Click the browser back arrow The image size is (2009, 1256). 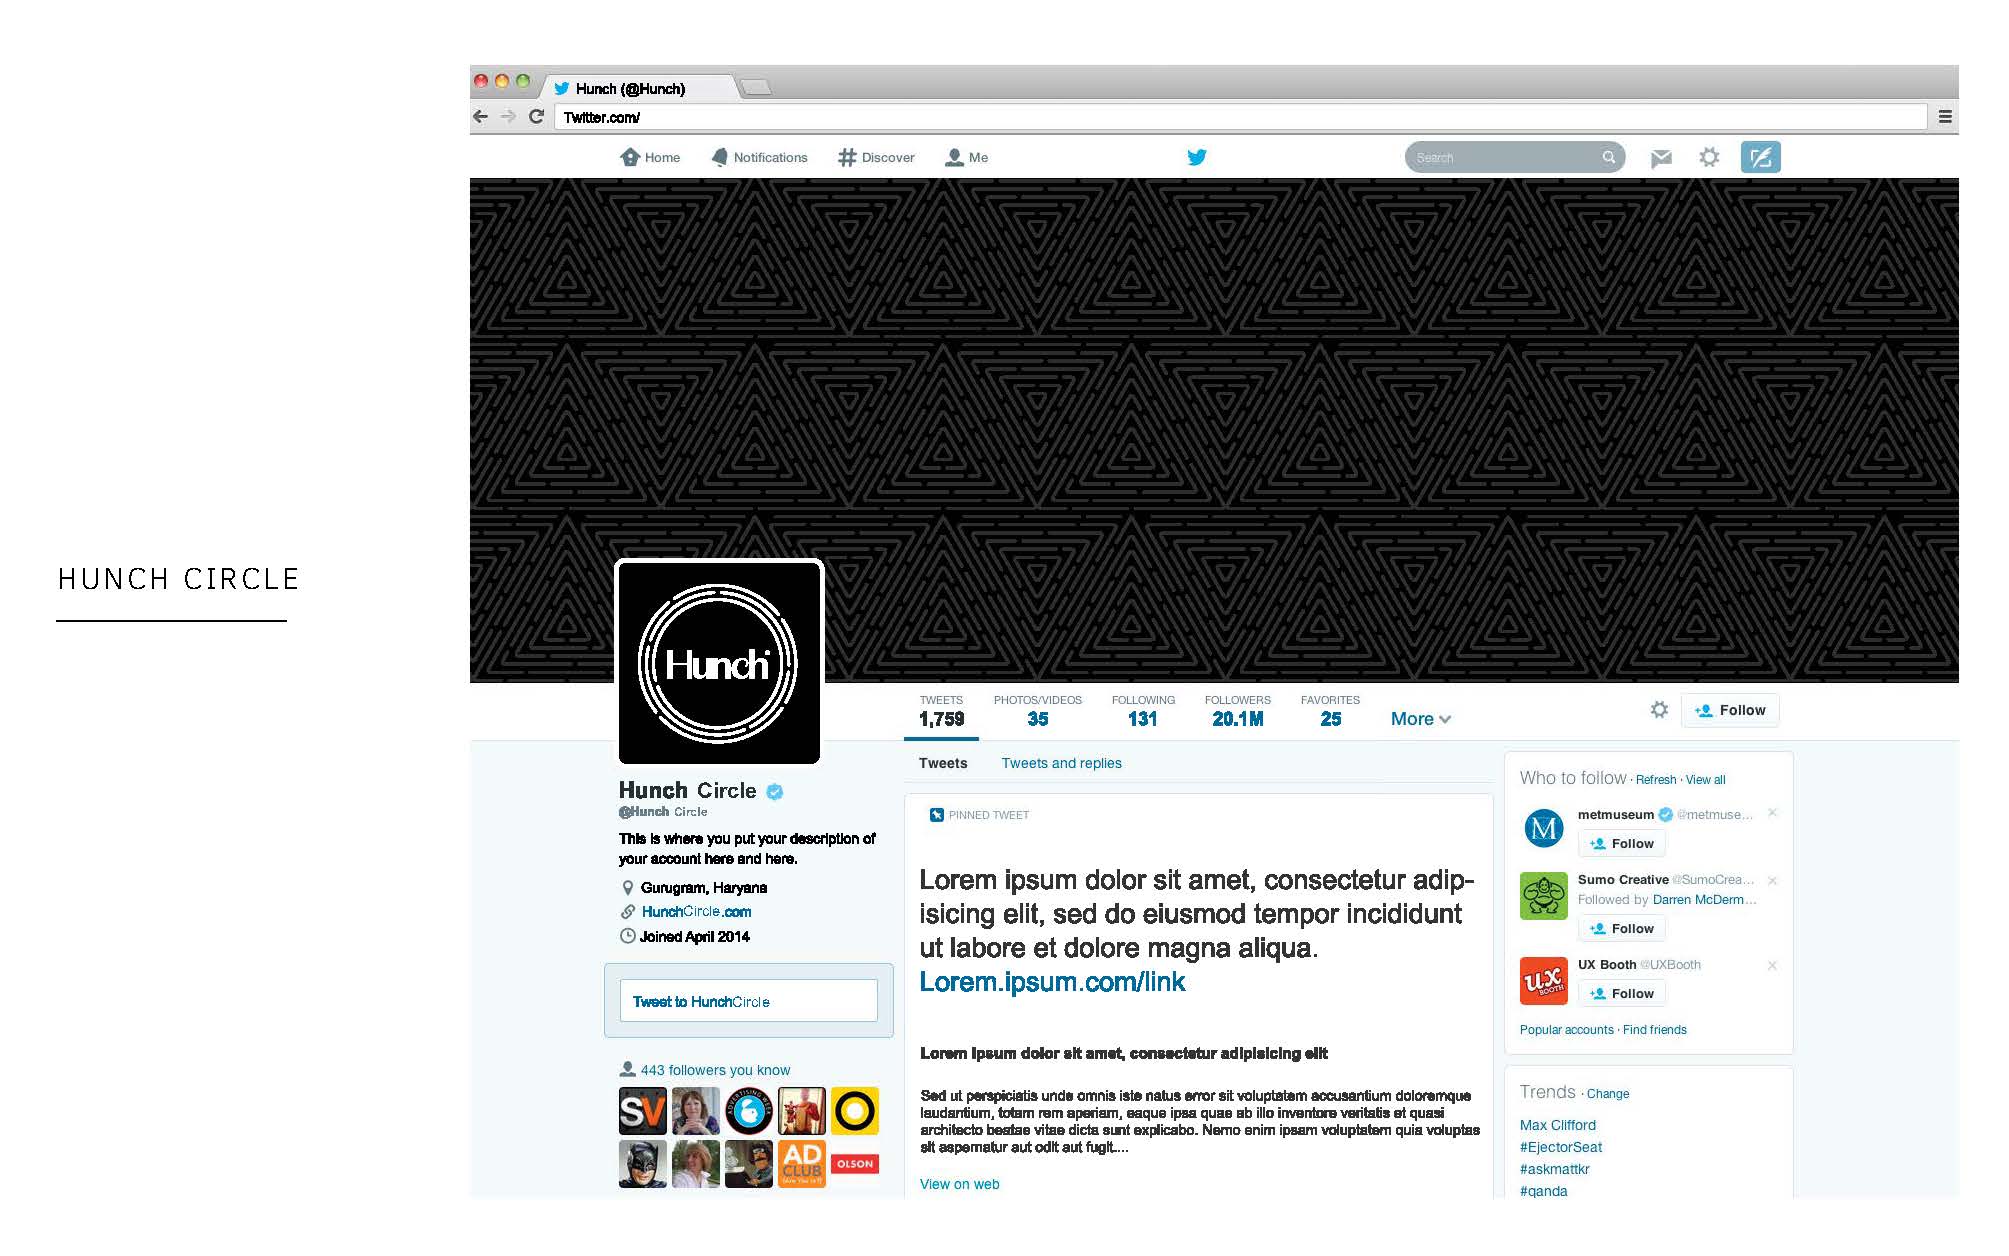[x=480, y=117]
